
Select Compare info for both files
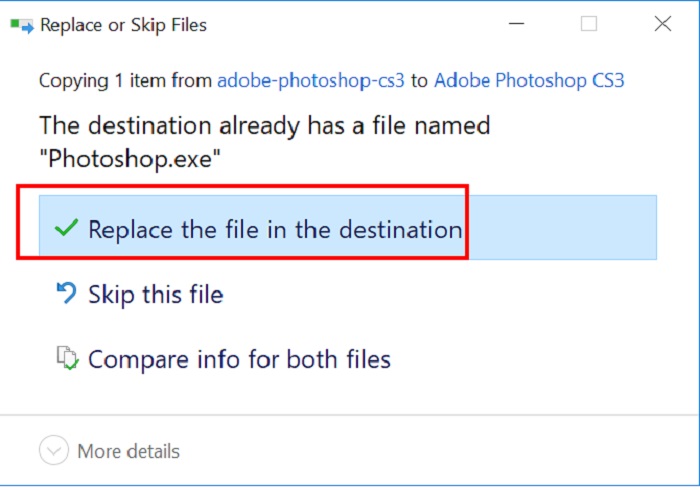[x=239, y=359]
